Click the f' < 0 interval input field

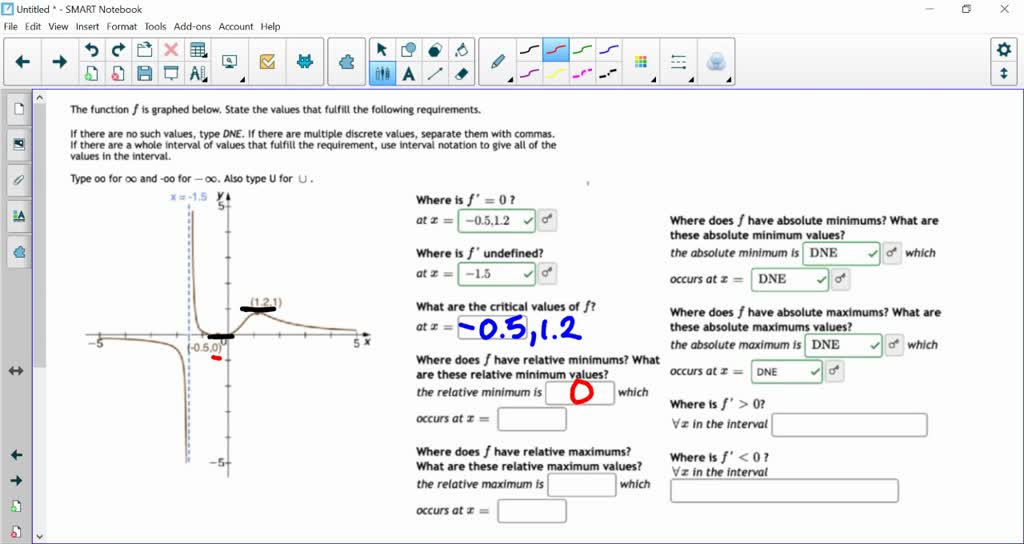pyautogui.click(x=784, y=490)
